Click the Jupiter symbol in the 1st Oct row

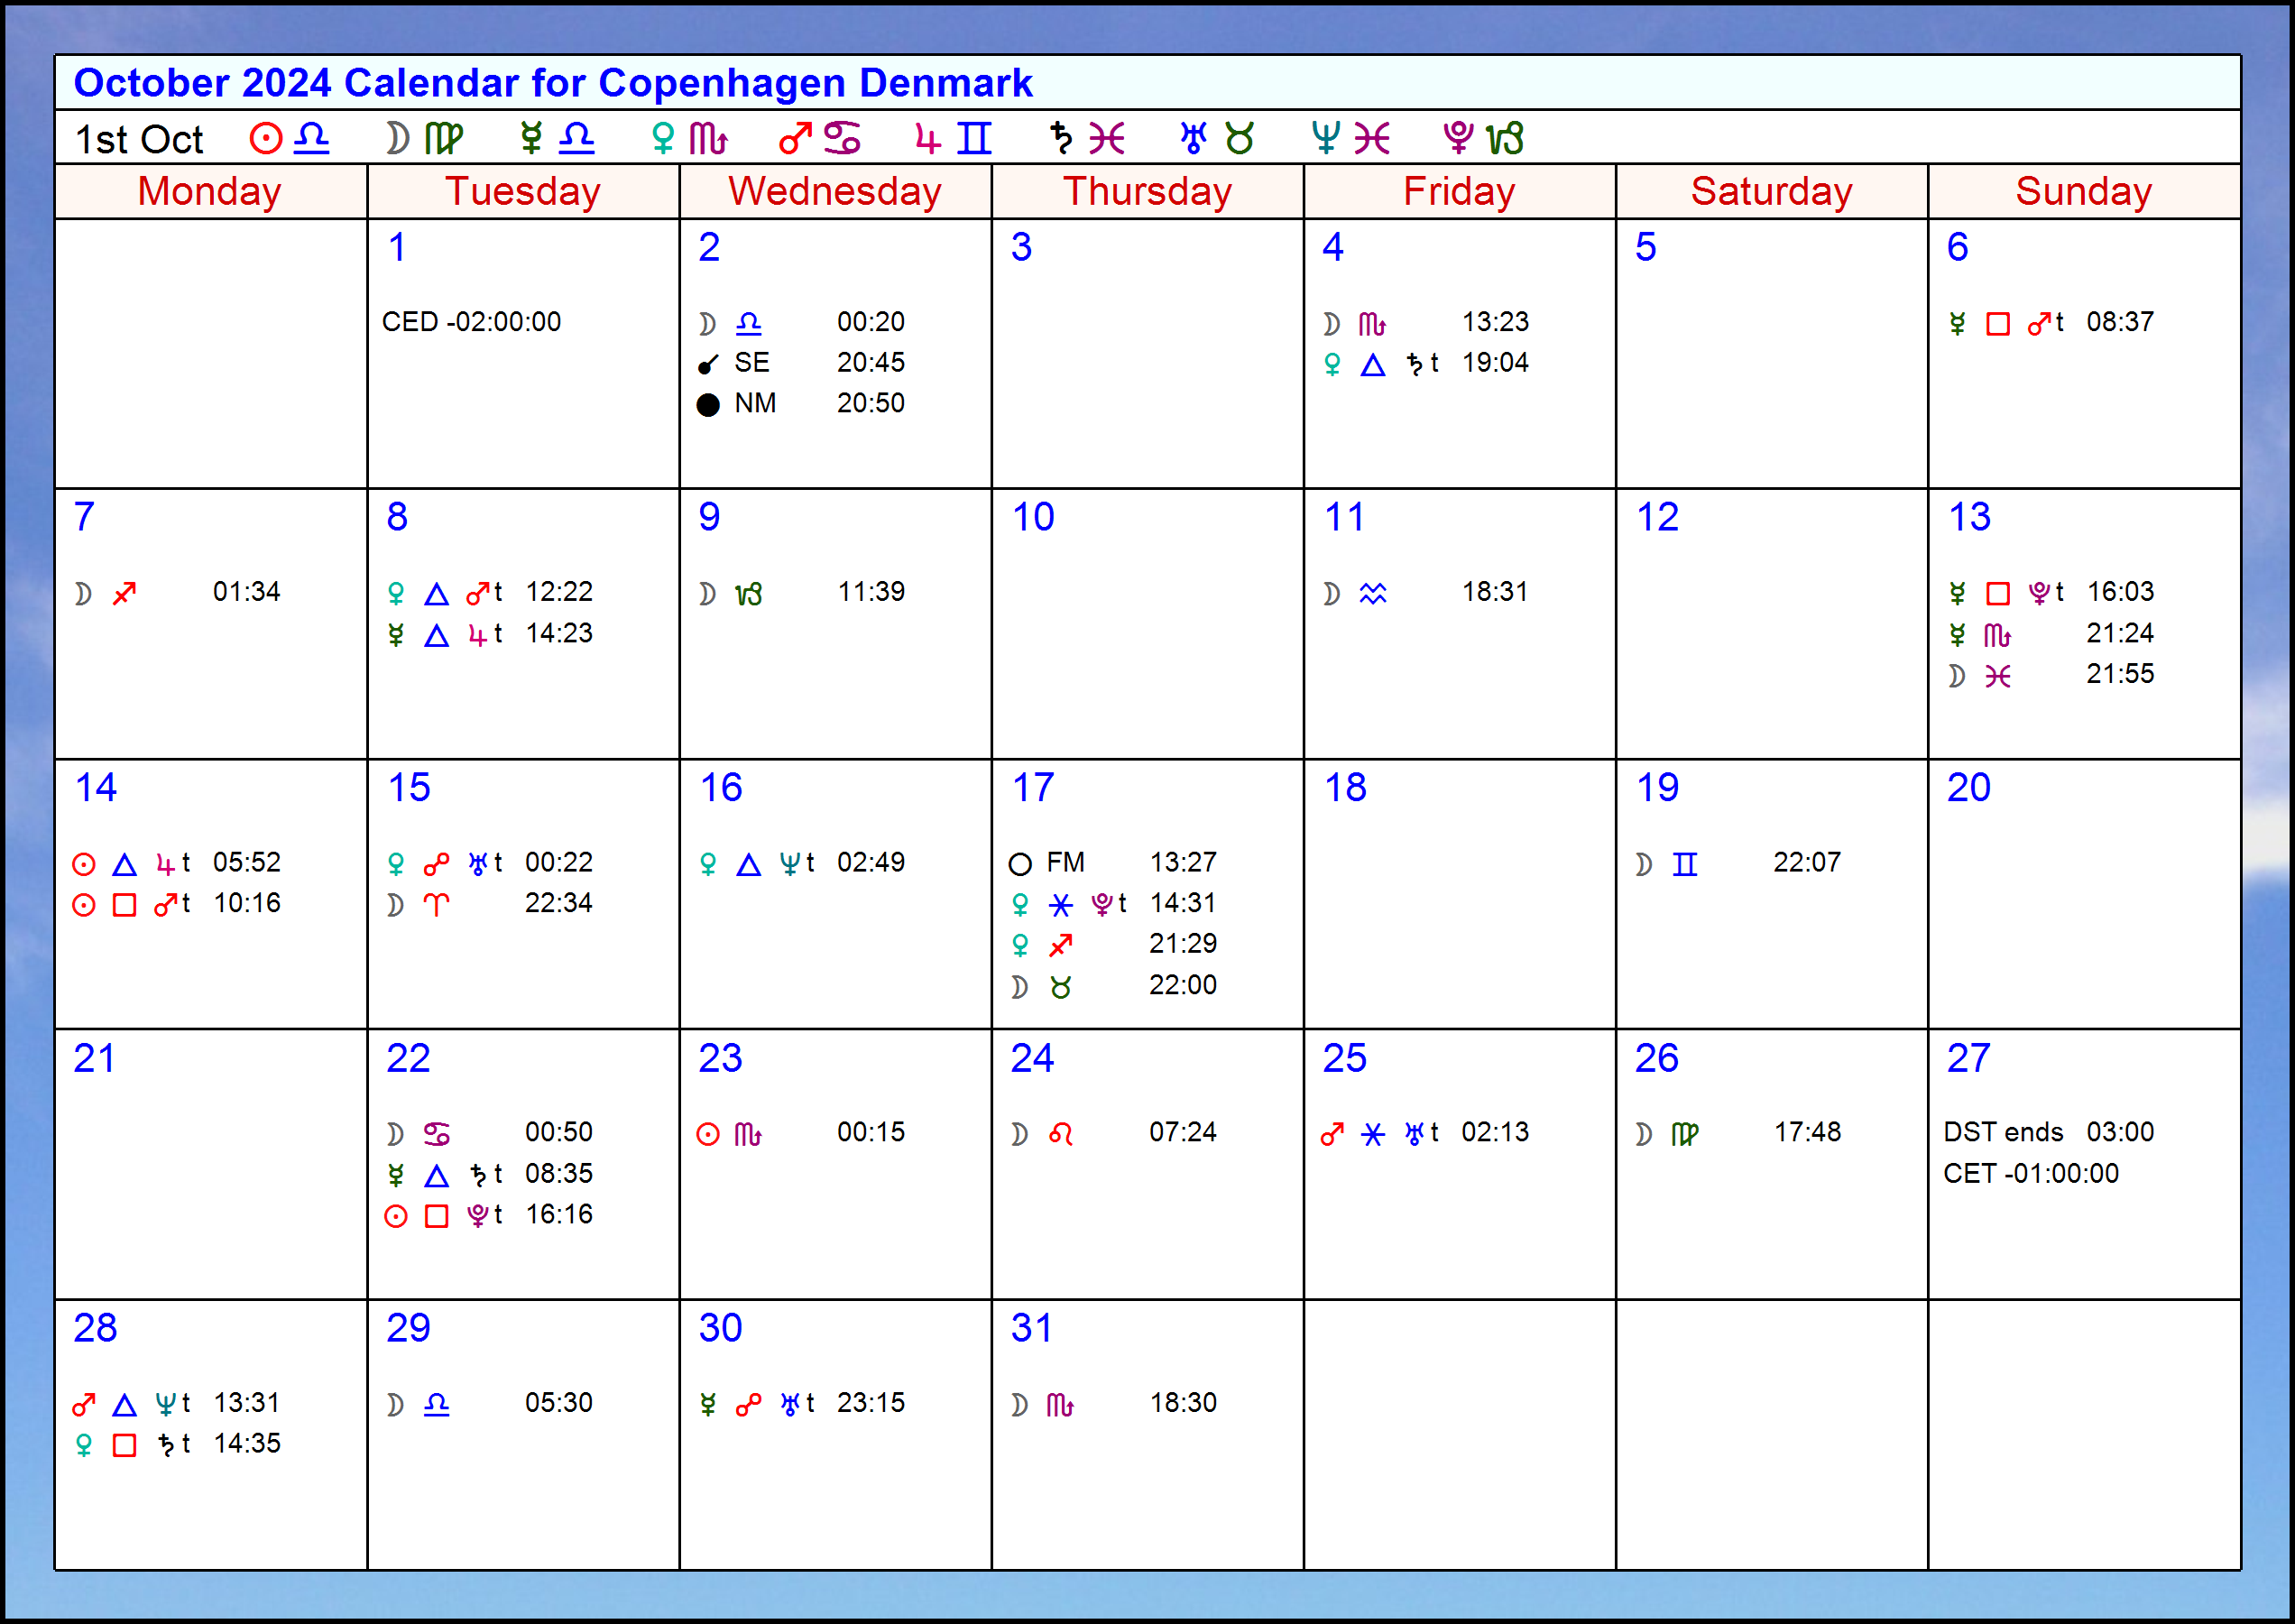[928, 138]
